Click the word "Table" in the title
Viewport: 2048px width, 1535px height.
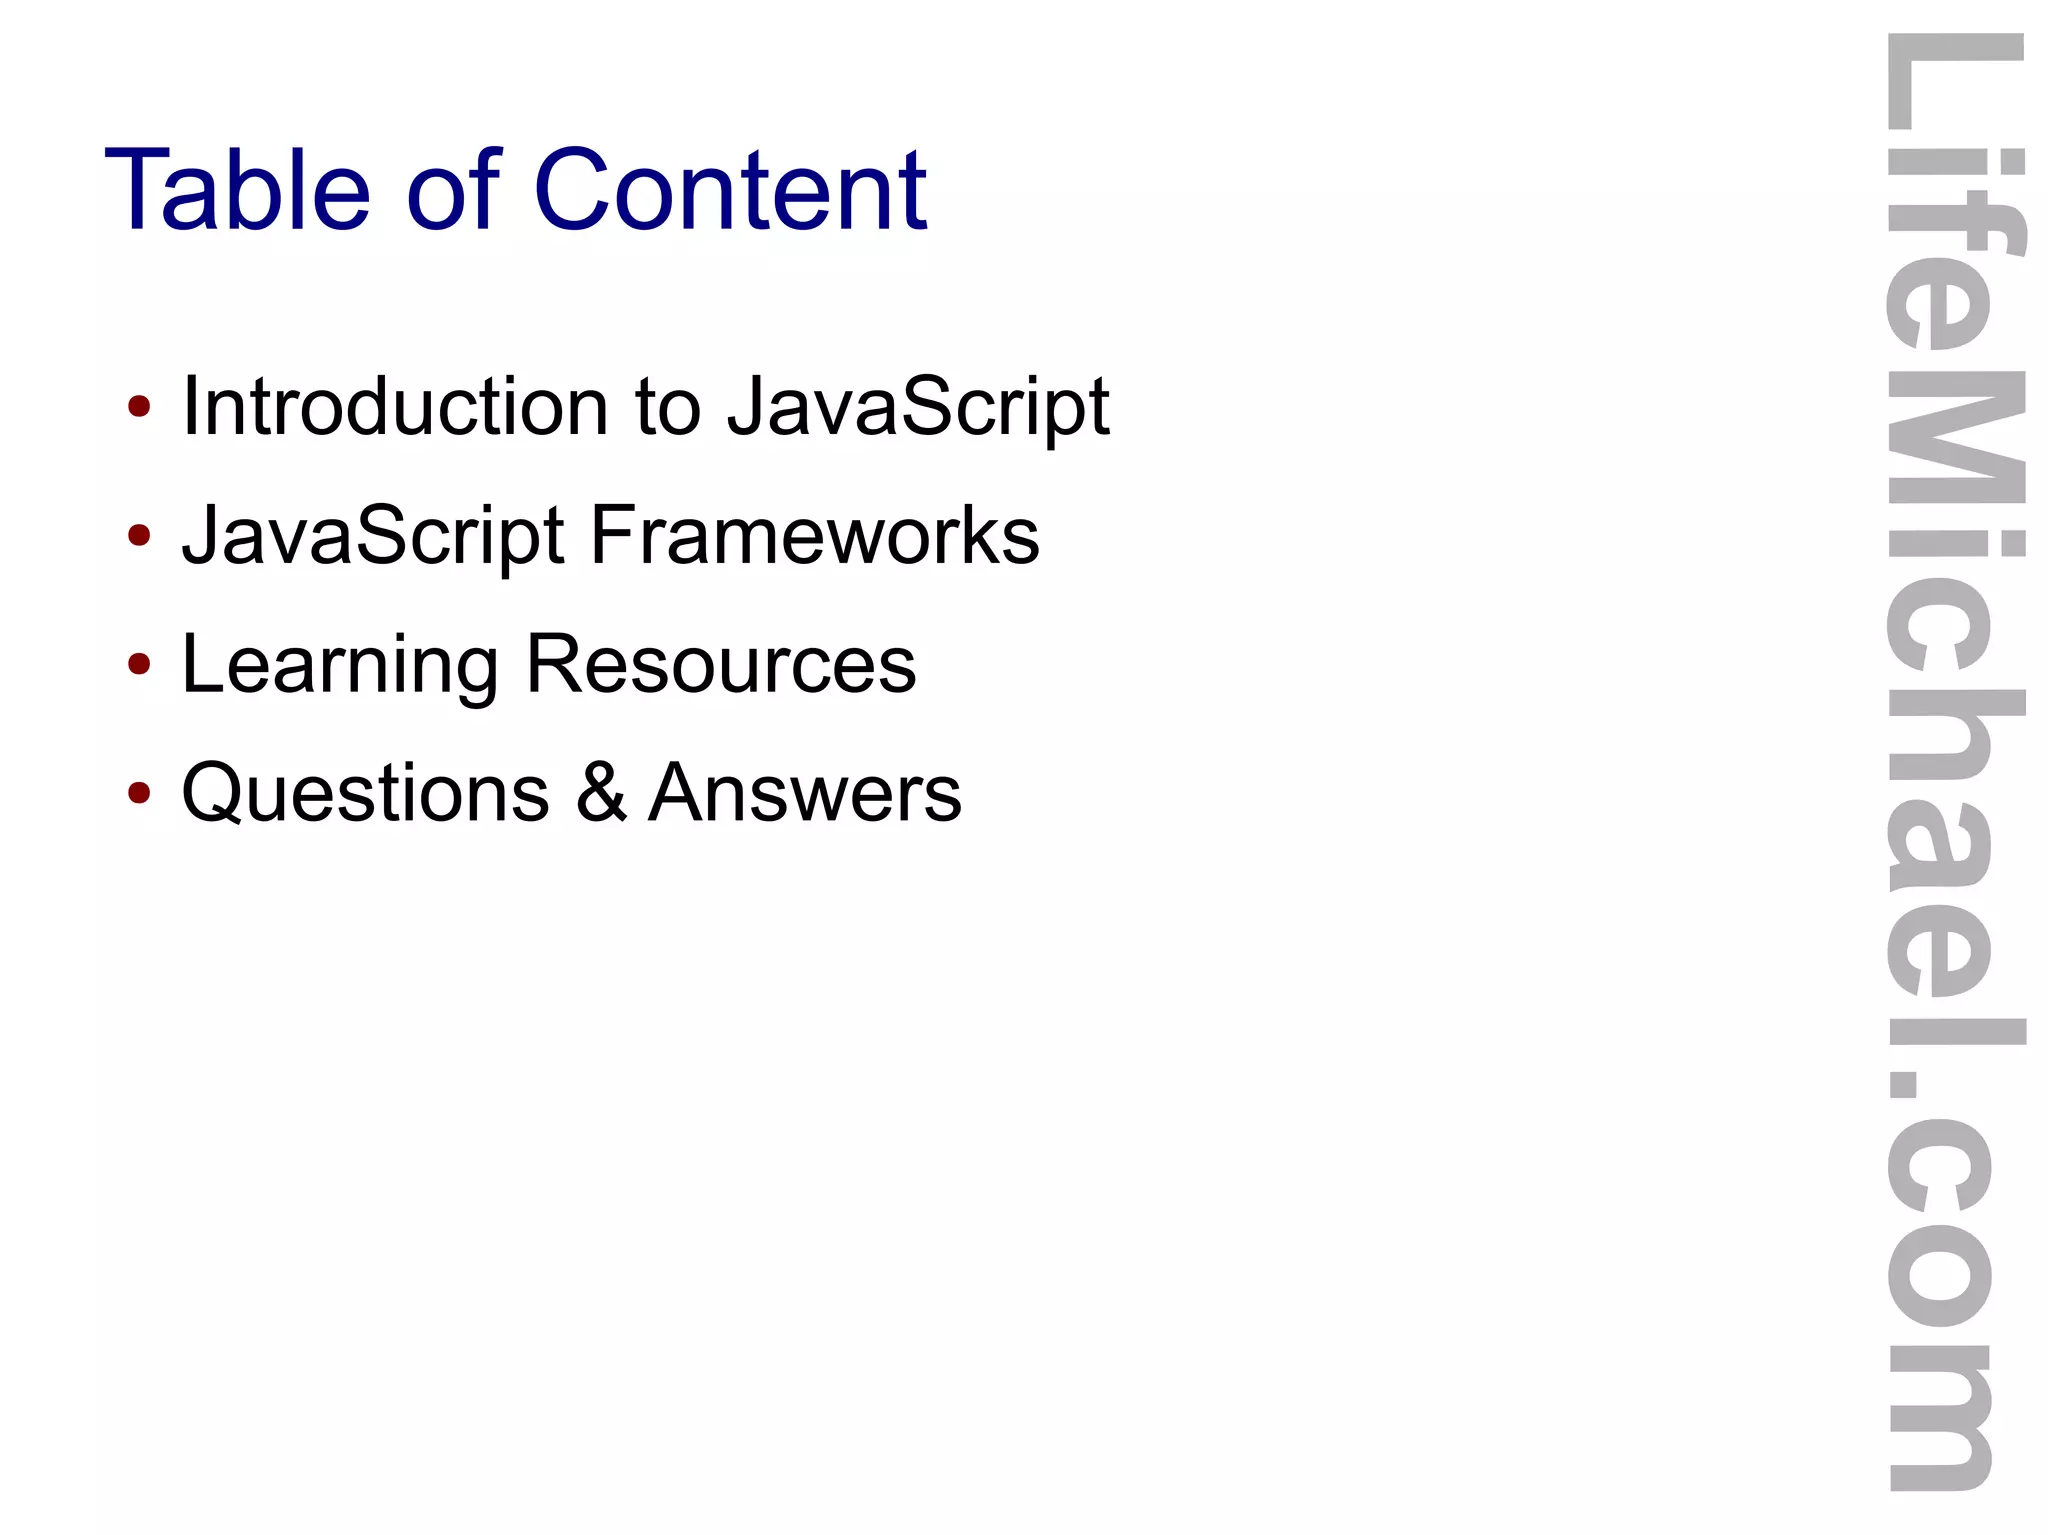[x=238, y=189]
